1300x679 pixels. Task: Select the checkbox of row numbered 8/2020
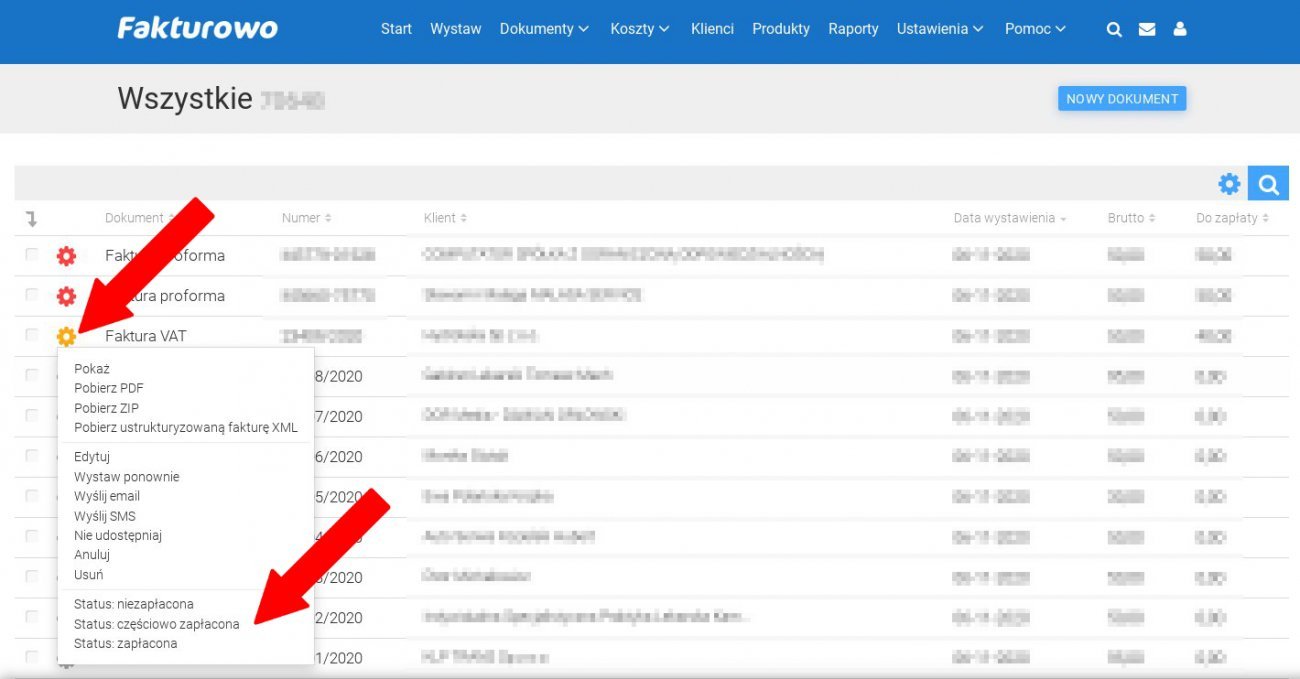[x=32, y=375]
